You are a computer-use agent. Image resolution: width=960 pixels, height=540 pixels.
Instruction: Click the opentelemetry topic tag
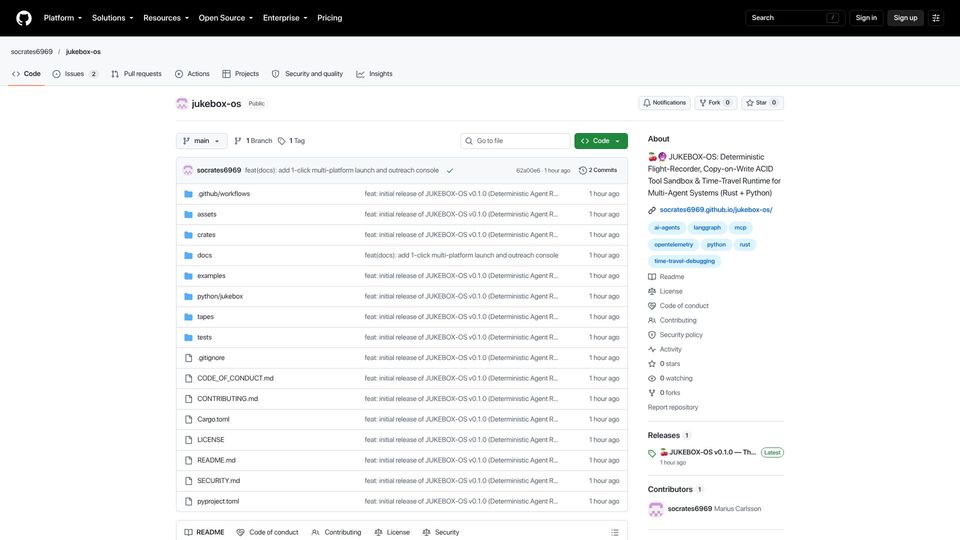[673, 245]
